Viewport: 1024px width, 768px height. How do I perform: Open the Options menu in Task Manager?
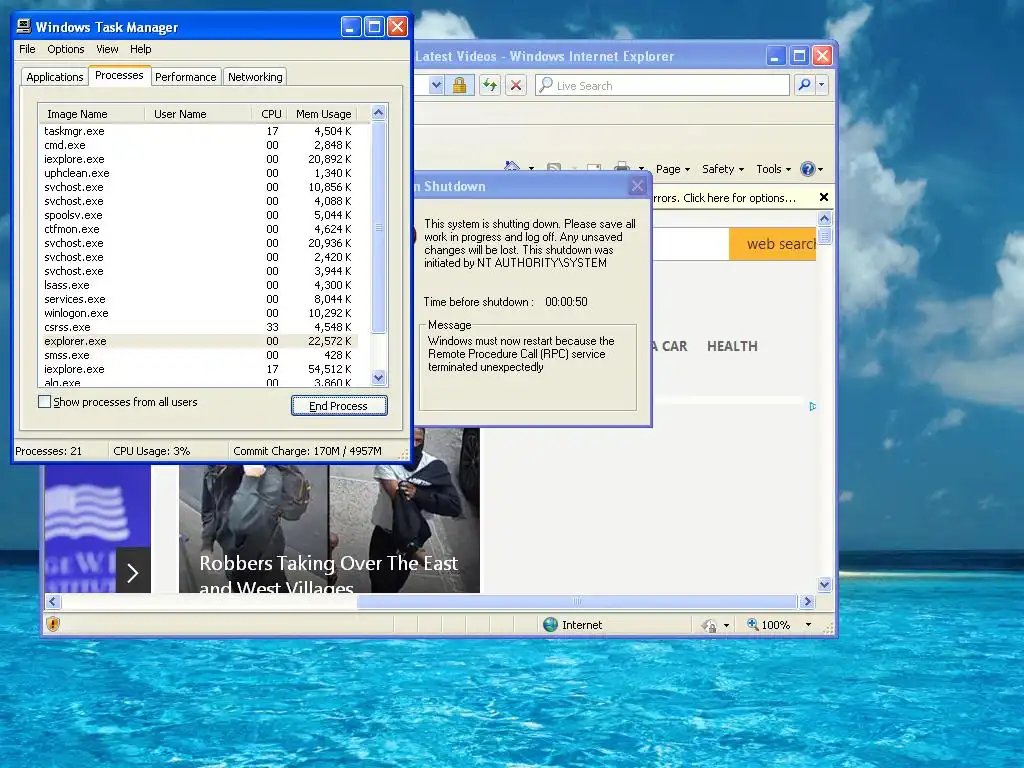click(65, 49)
